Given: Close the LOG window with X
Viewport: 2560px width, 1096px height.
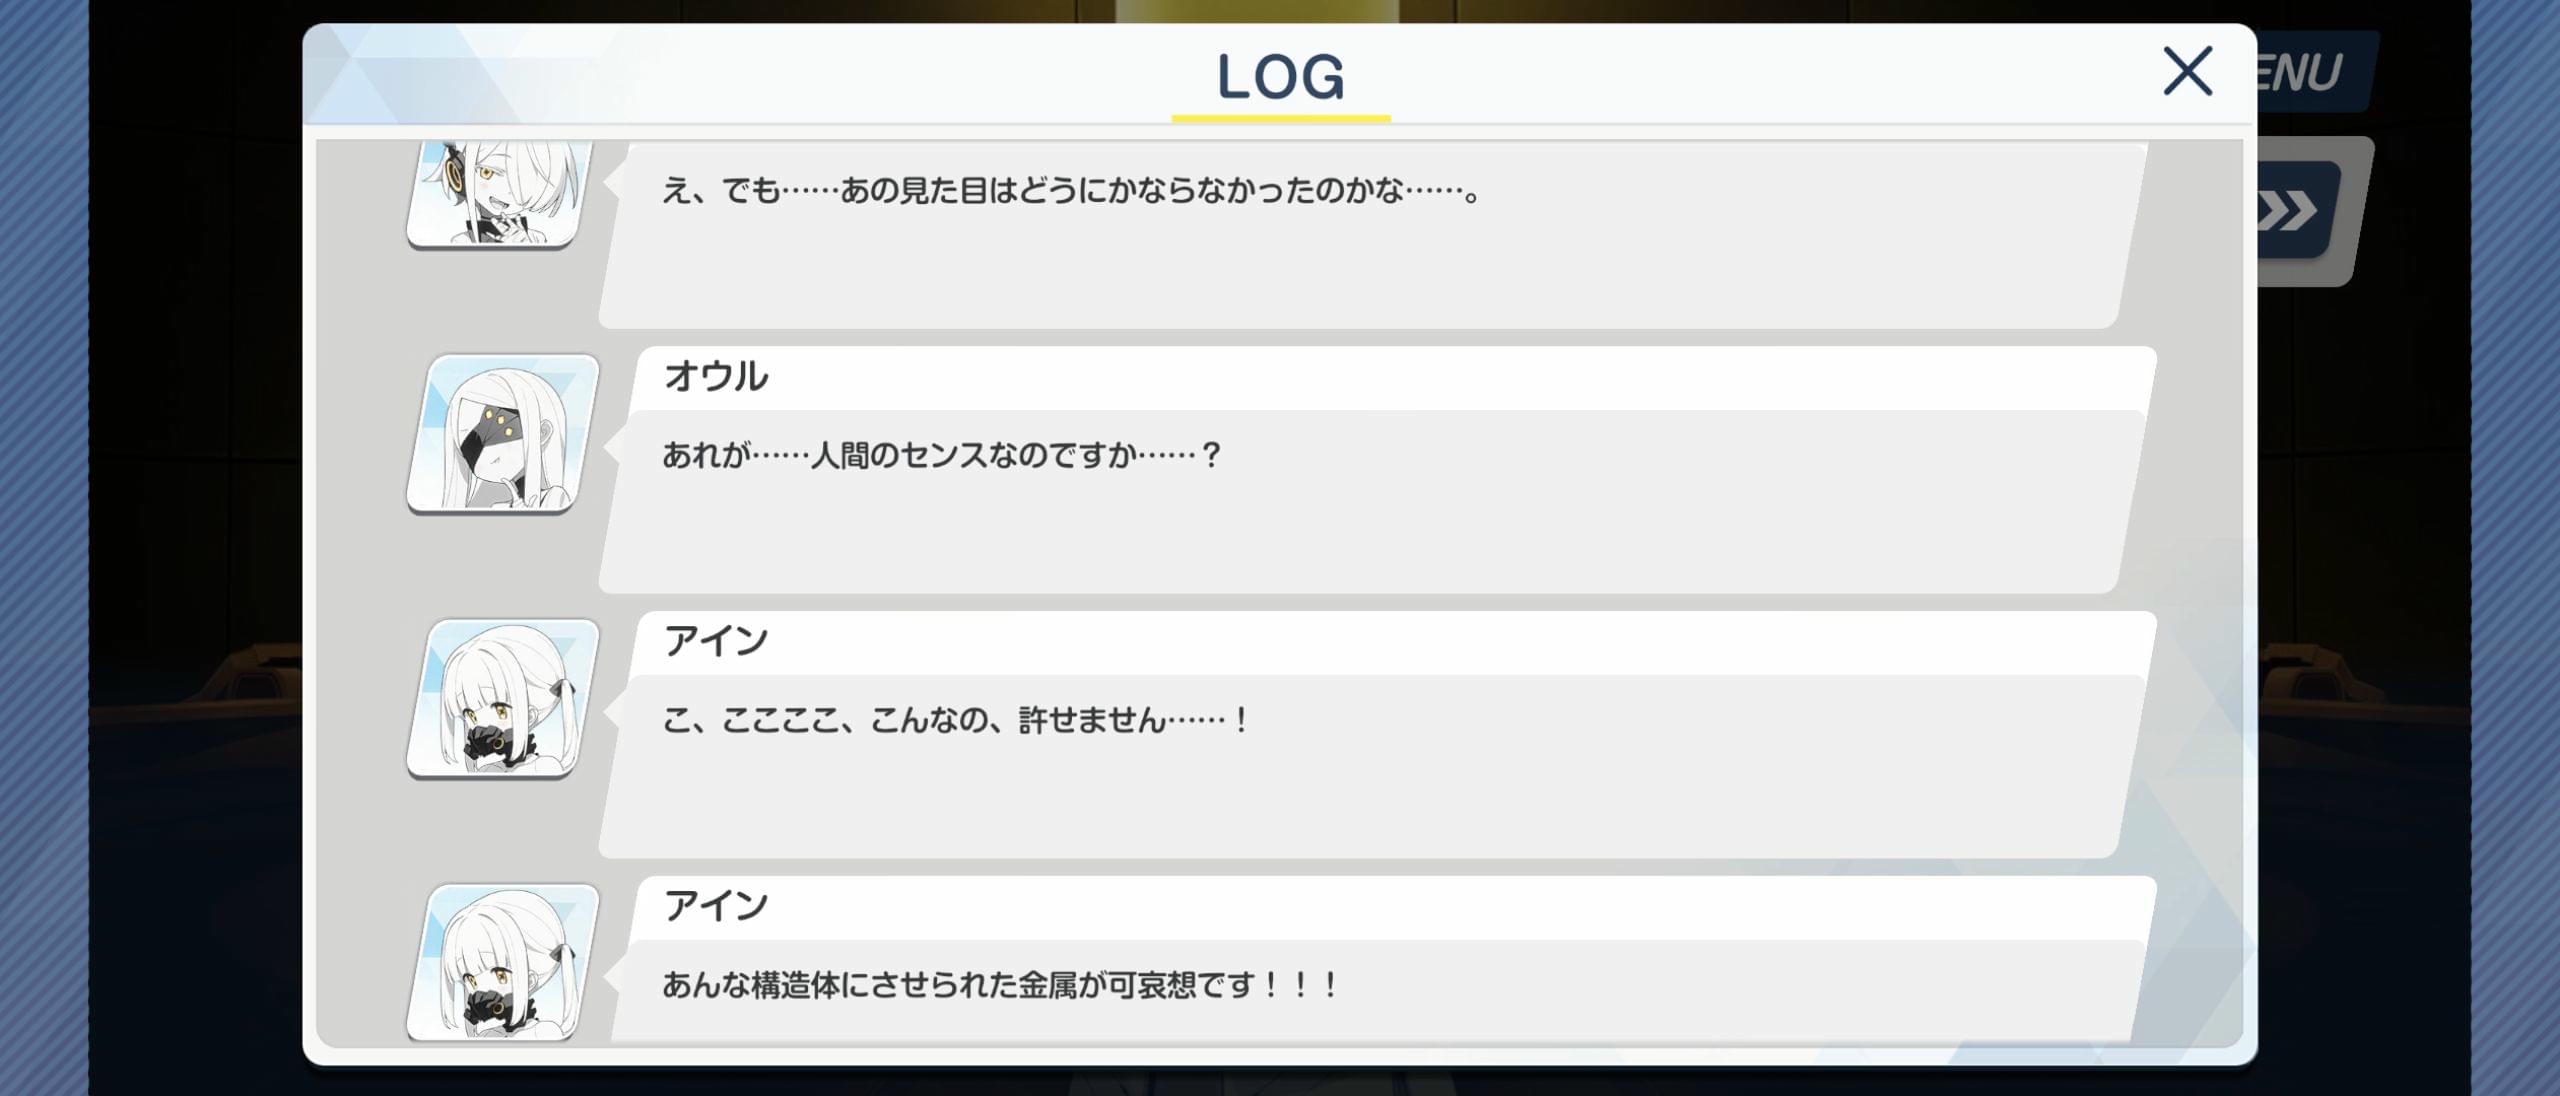Looking at the screenshot, I should tap(2187, 71).
